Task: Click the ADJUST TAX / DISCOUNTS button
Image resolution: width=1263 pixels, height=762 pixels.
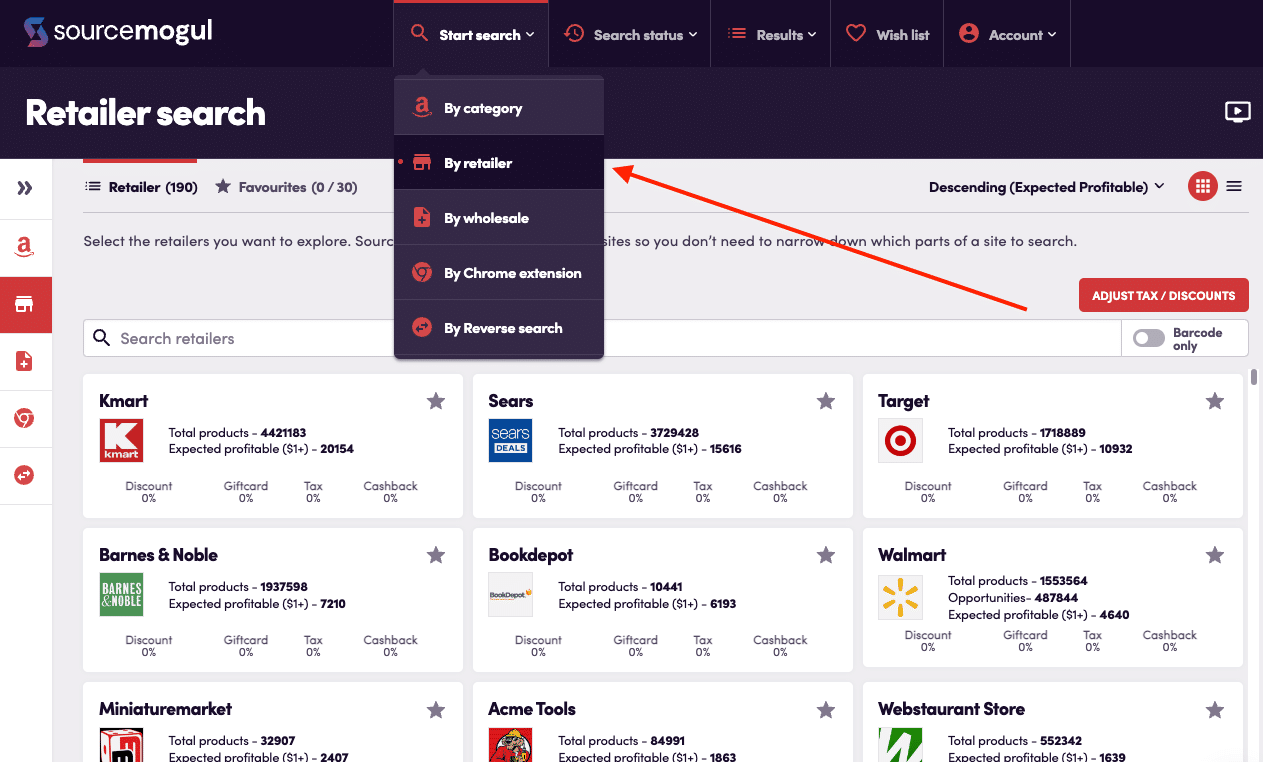Action: [x=1163, y=296]
